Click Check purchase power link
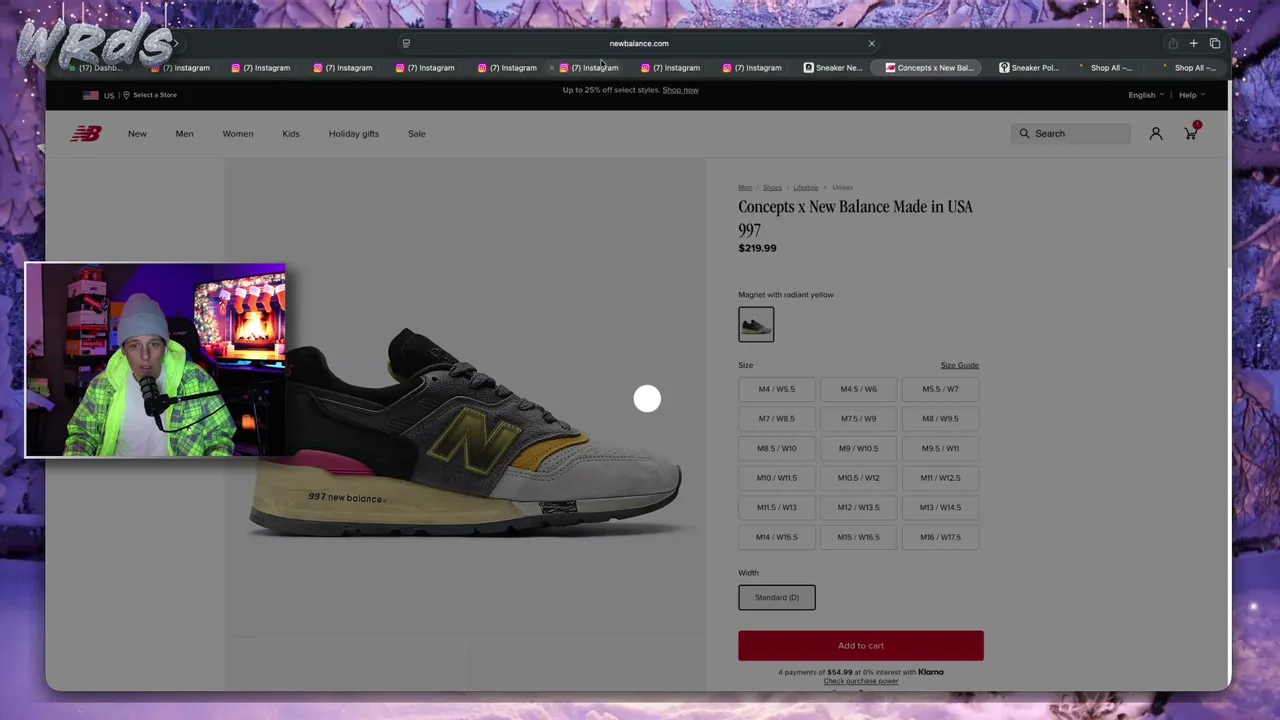 tap(861, 681)
